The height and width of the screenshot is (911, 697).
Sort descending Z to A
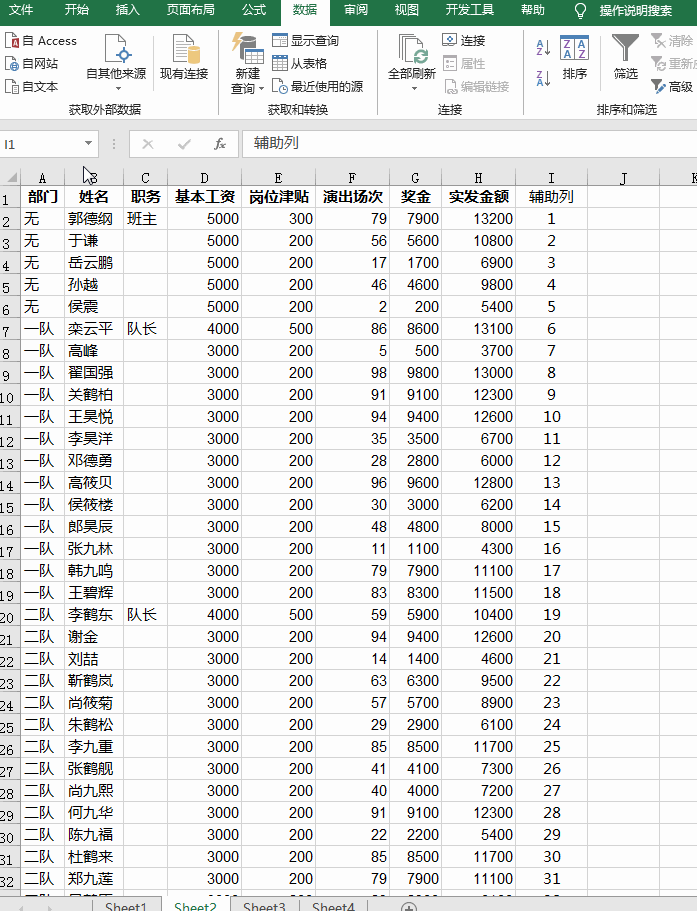coord(543,78)
